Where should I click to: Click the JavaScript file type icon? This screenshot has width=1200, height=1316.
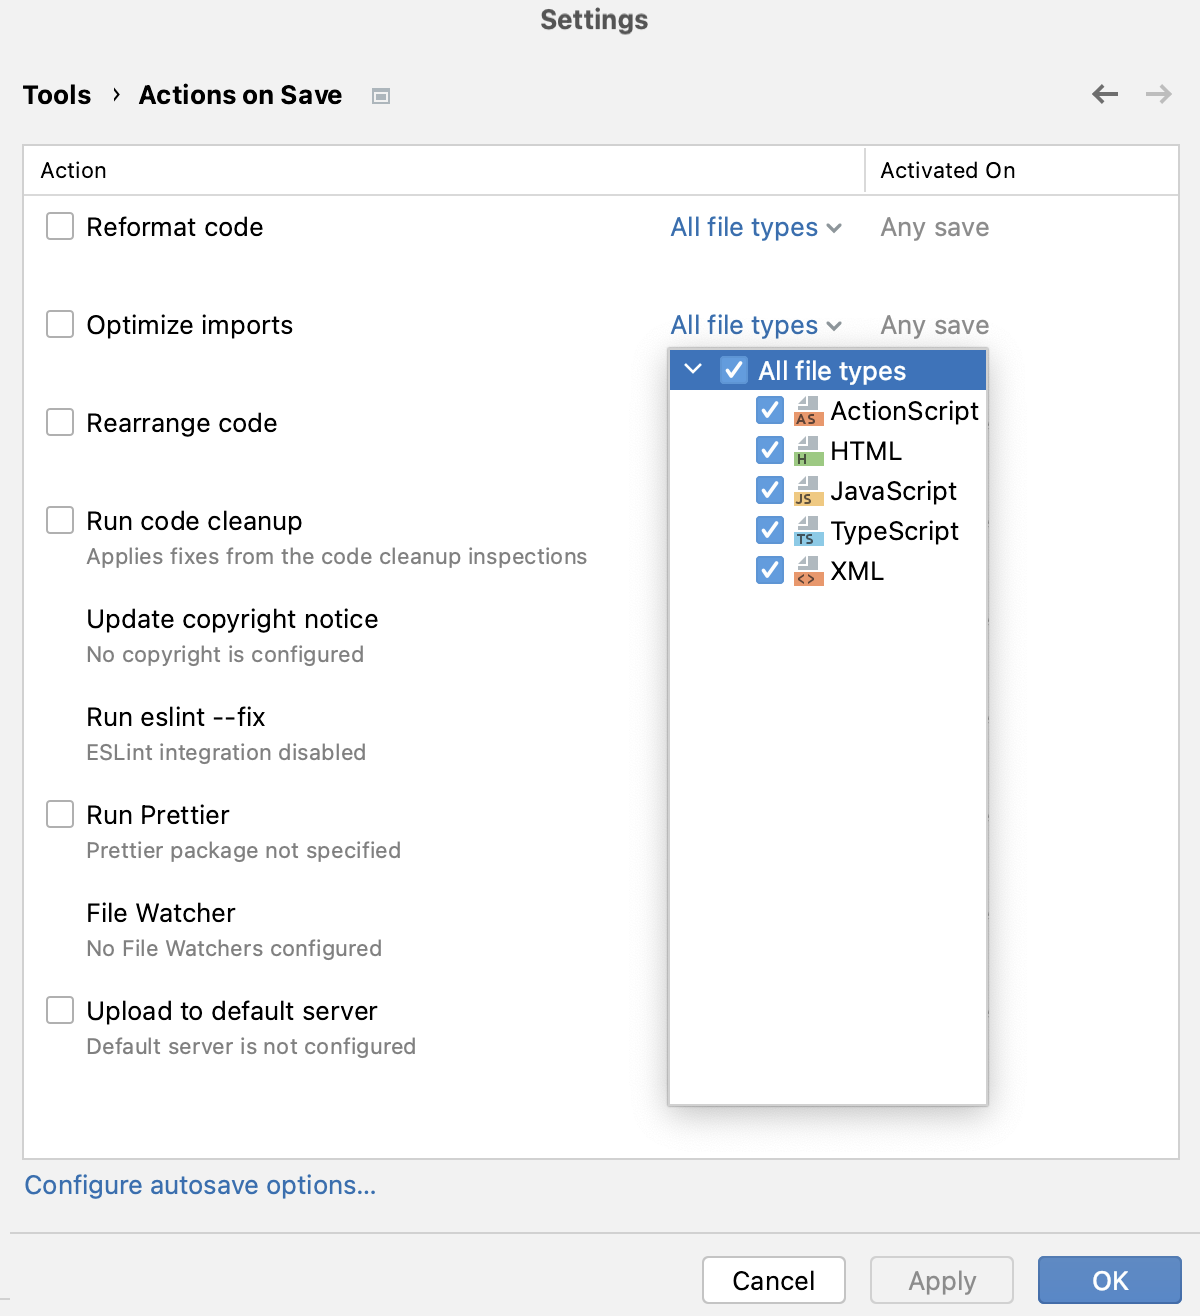809,491
